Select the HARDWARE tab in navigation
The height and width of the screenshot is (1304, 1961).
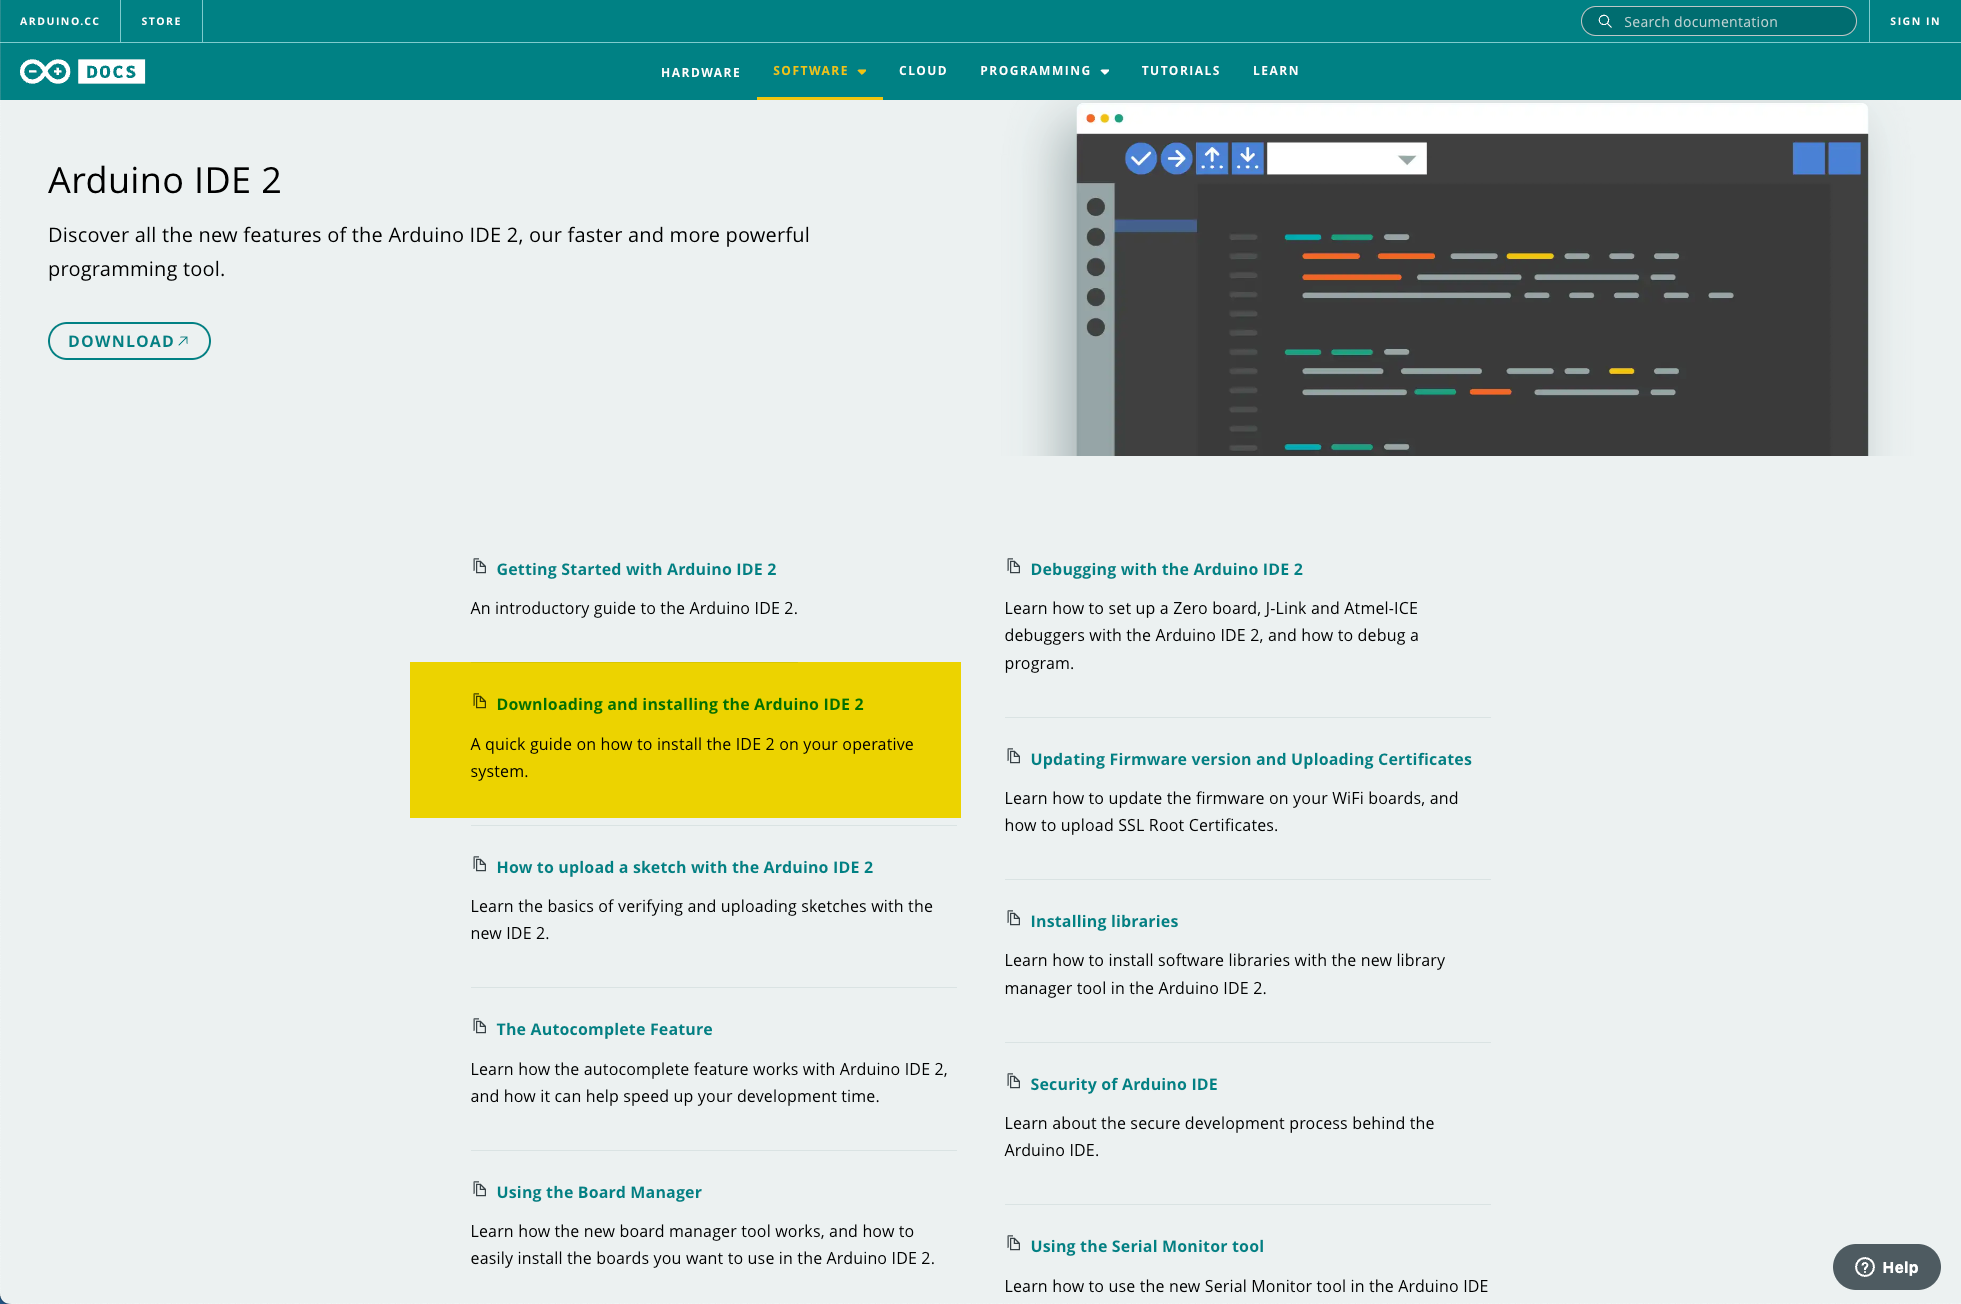[x=698, y=70]
